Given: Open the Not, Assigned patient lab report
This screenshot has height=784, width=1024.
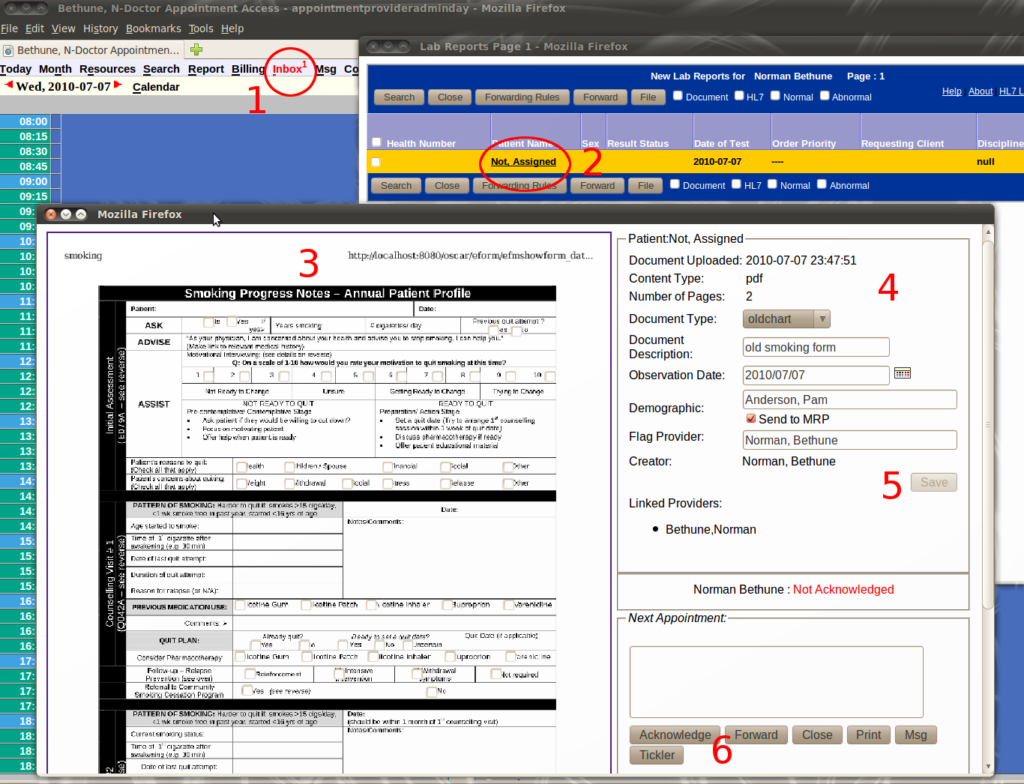Looking at the screenshot, I should tap(524, 162).
